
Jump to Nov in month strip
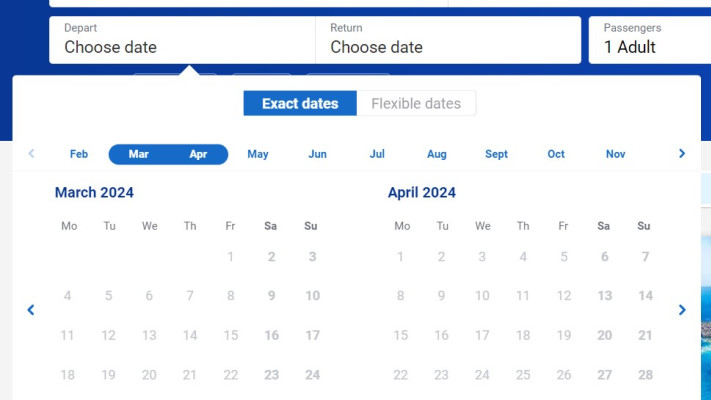616,154
